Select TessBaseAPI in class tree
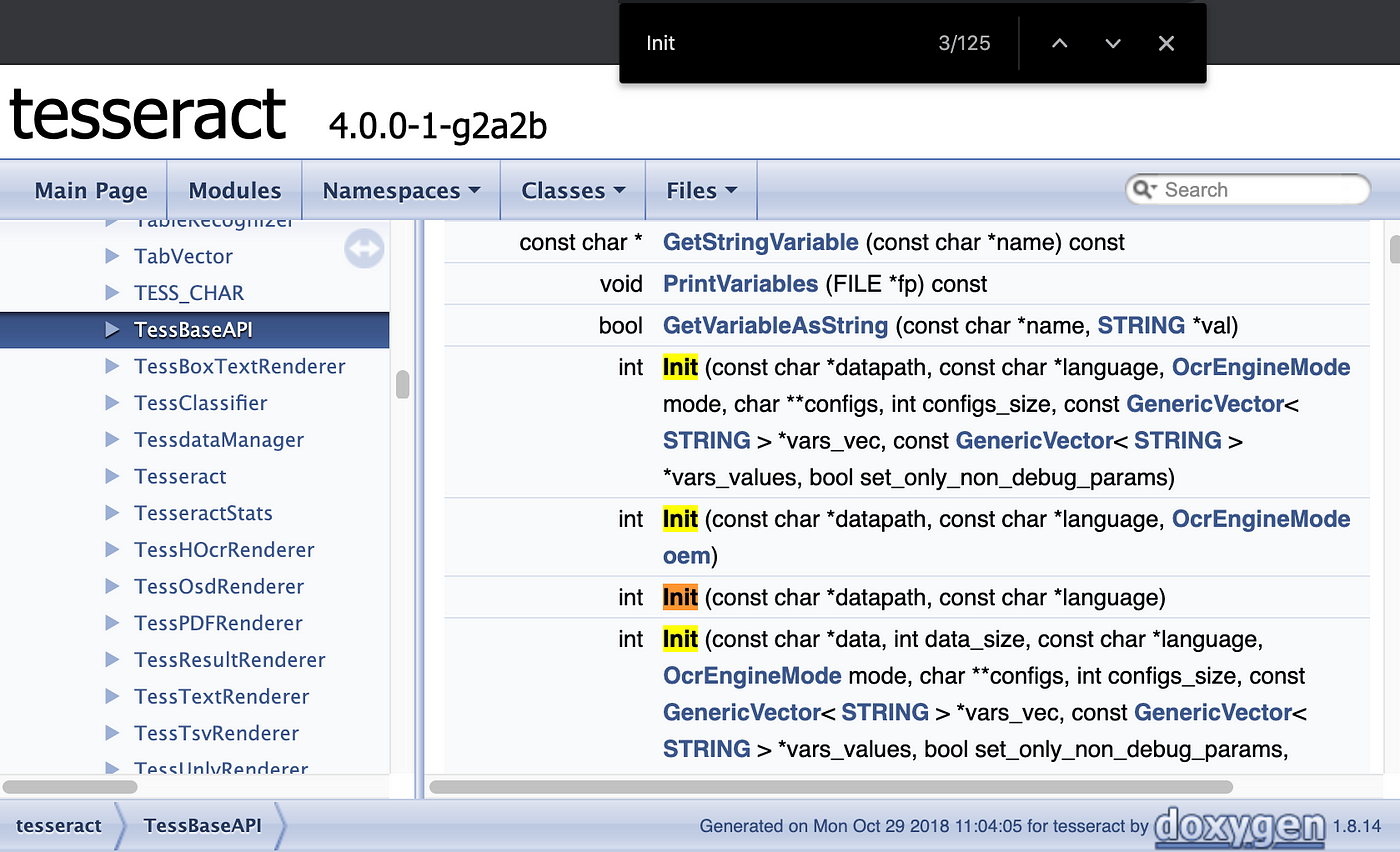1400x852 pixels. 193,329
